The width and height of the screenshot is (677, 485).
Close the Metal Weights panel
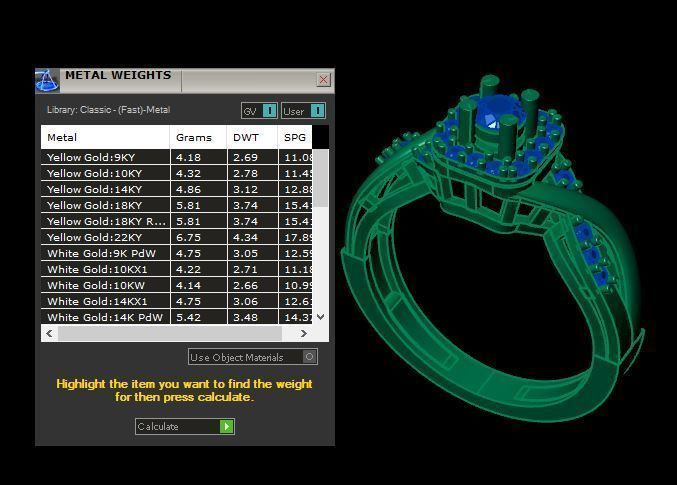click(323, 79)
